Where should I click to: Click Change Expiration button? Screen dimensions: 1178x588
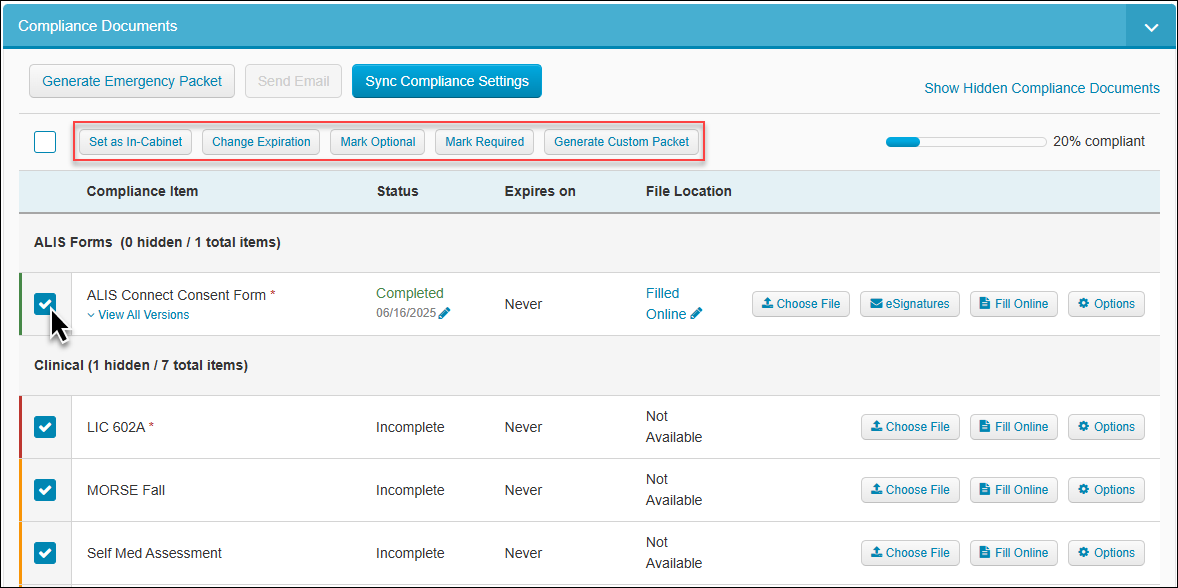click(261, 142)
